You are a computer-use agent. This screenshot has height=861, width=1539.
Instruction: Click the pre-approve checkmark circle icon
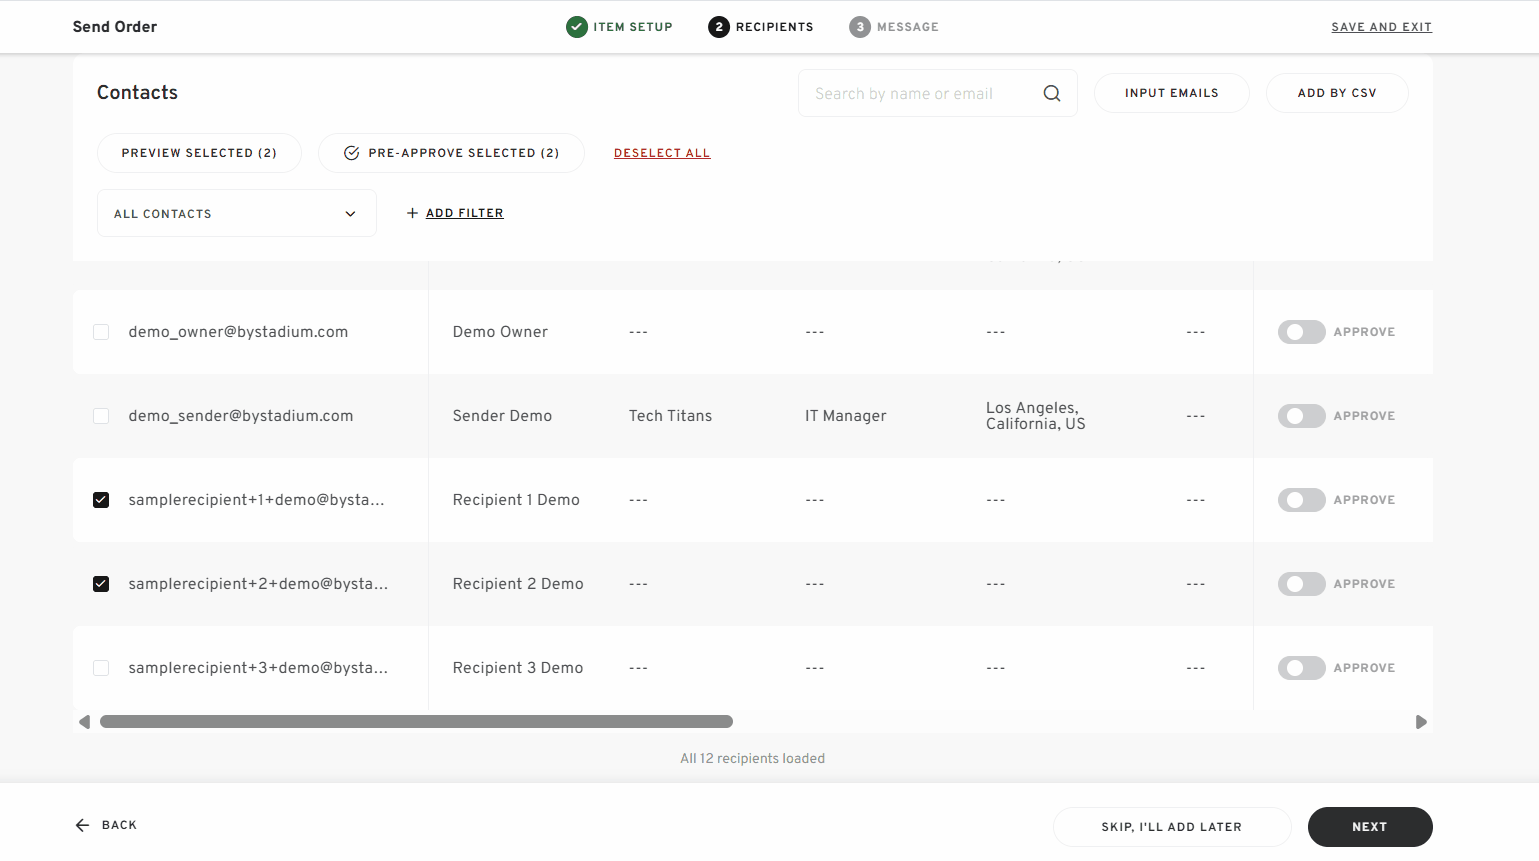pos(352,153)
